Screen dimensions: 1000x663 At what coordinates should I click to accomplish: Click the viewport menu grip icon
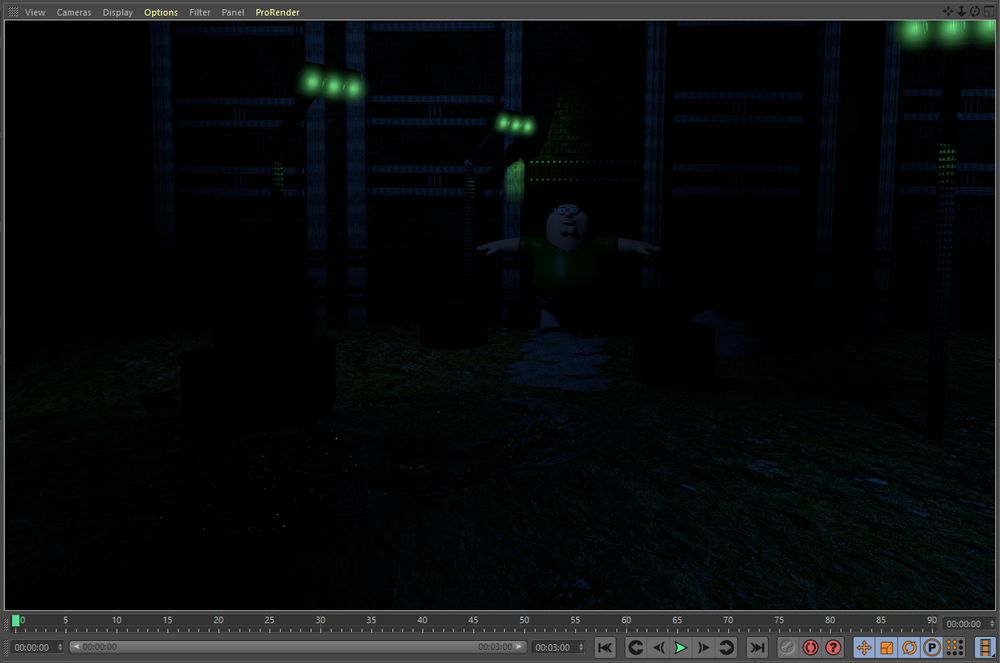tap(13, 12)
